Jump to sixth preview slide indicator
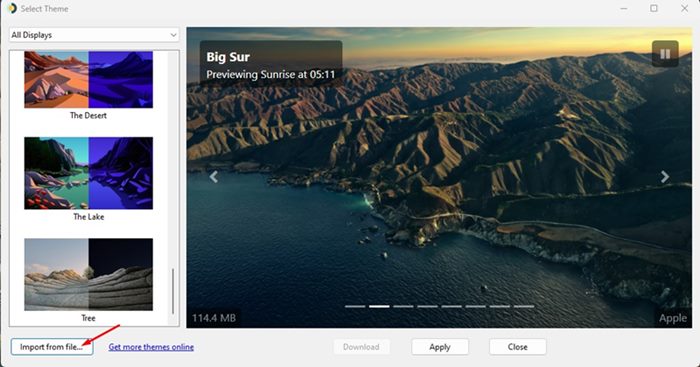This screenshot has width=700, height=367. (475, 306)
